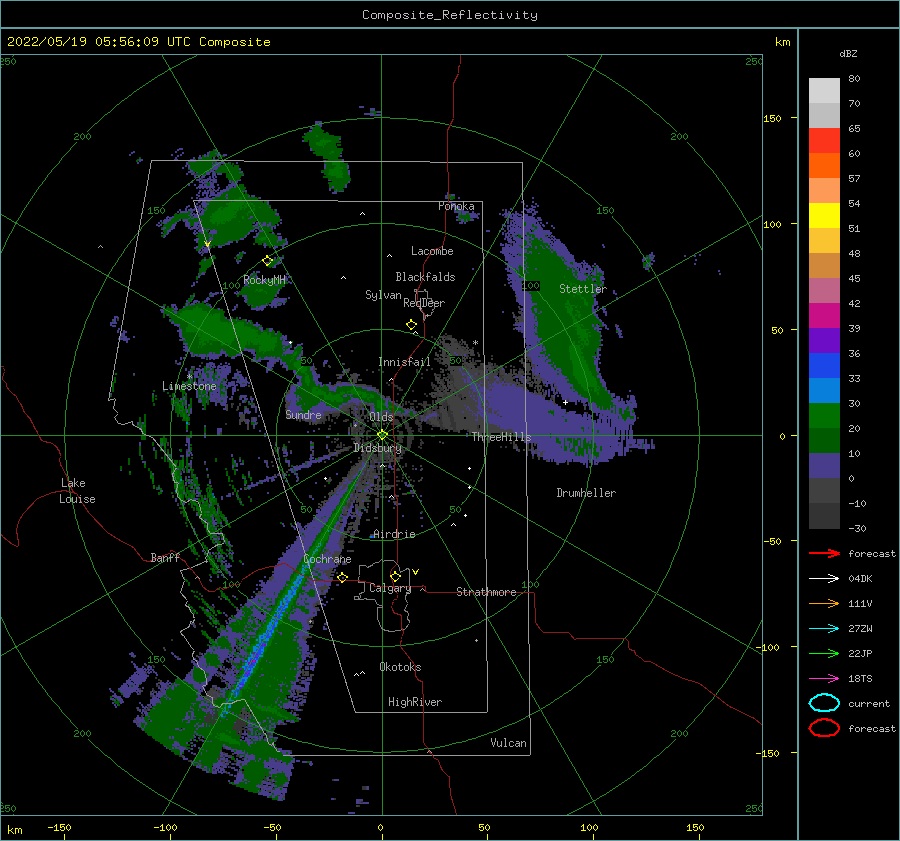Click the Airdrie town label
Screen dimensions: 900x841
394,534
